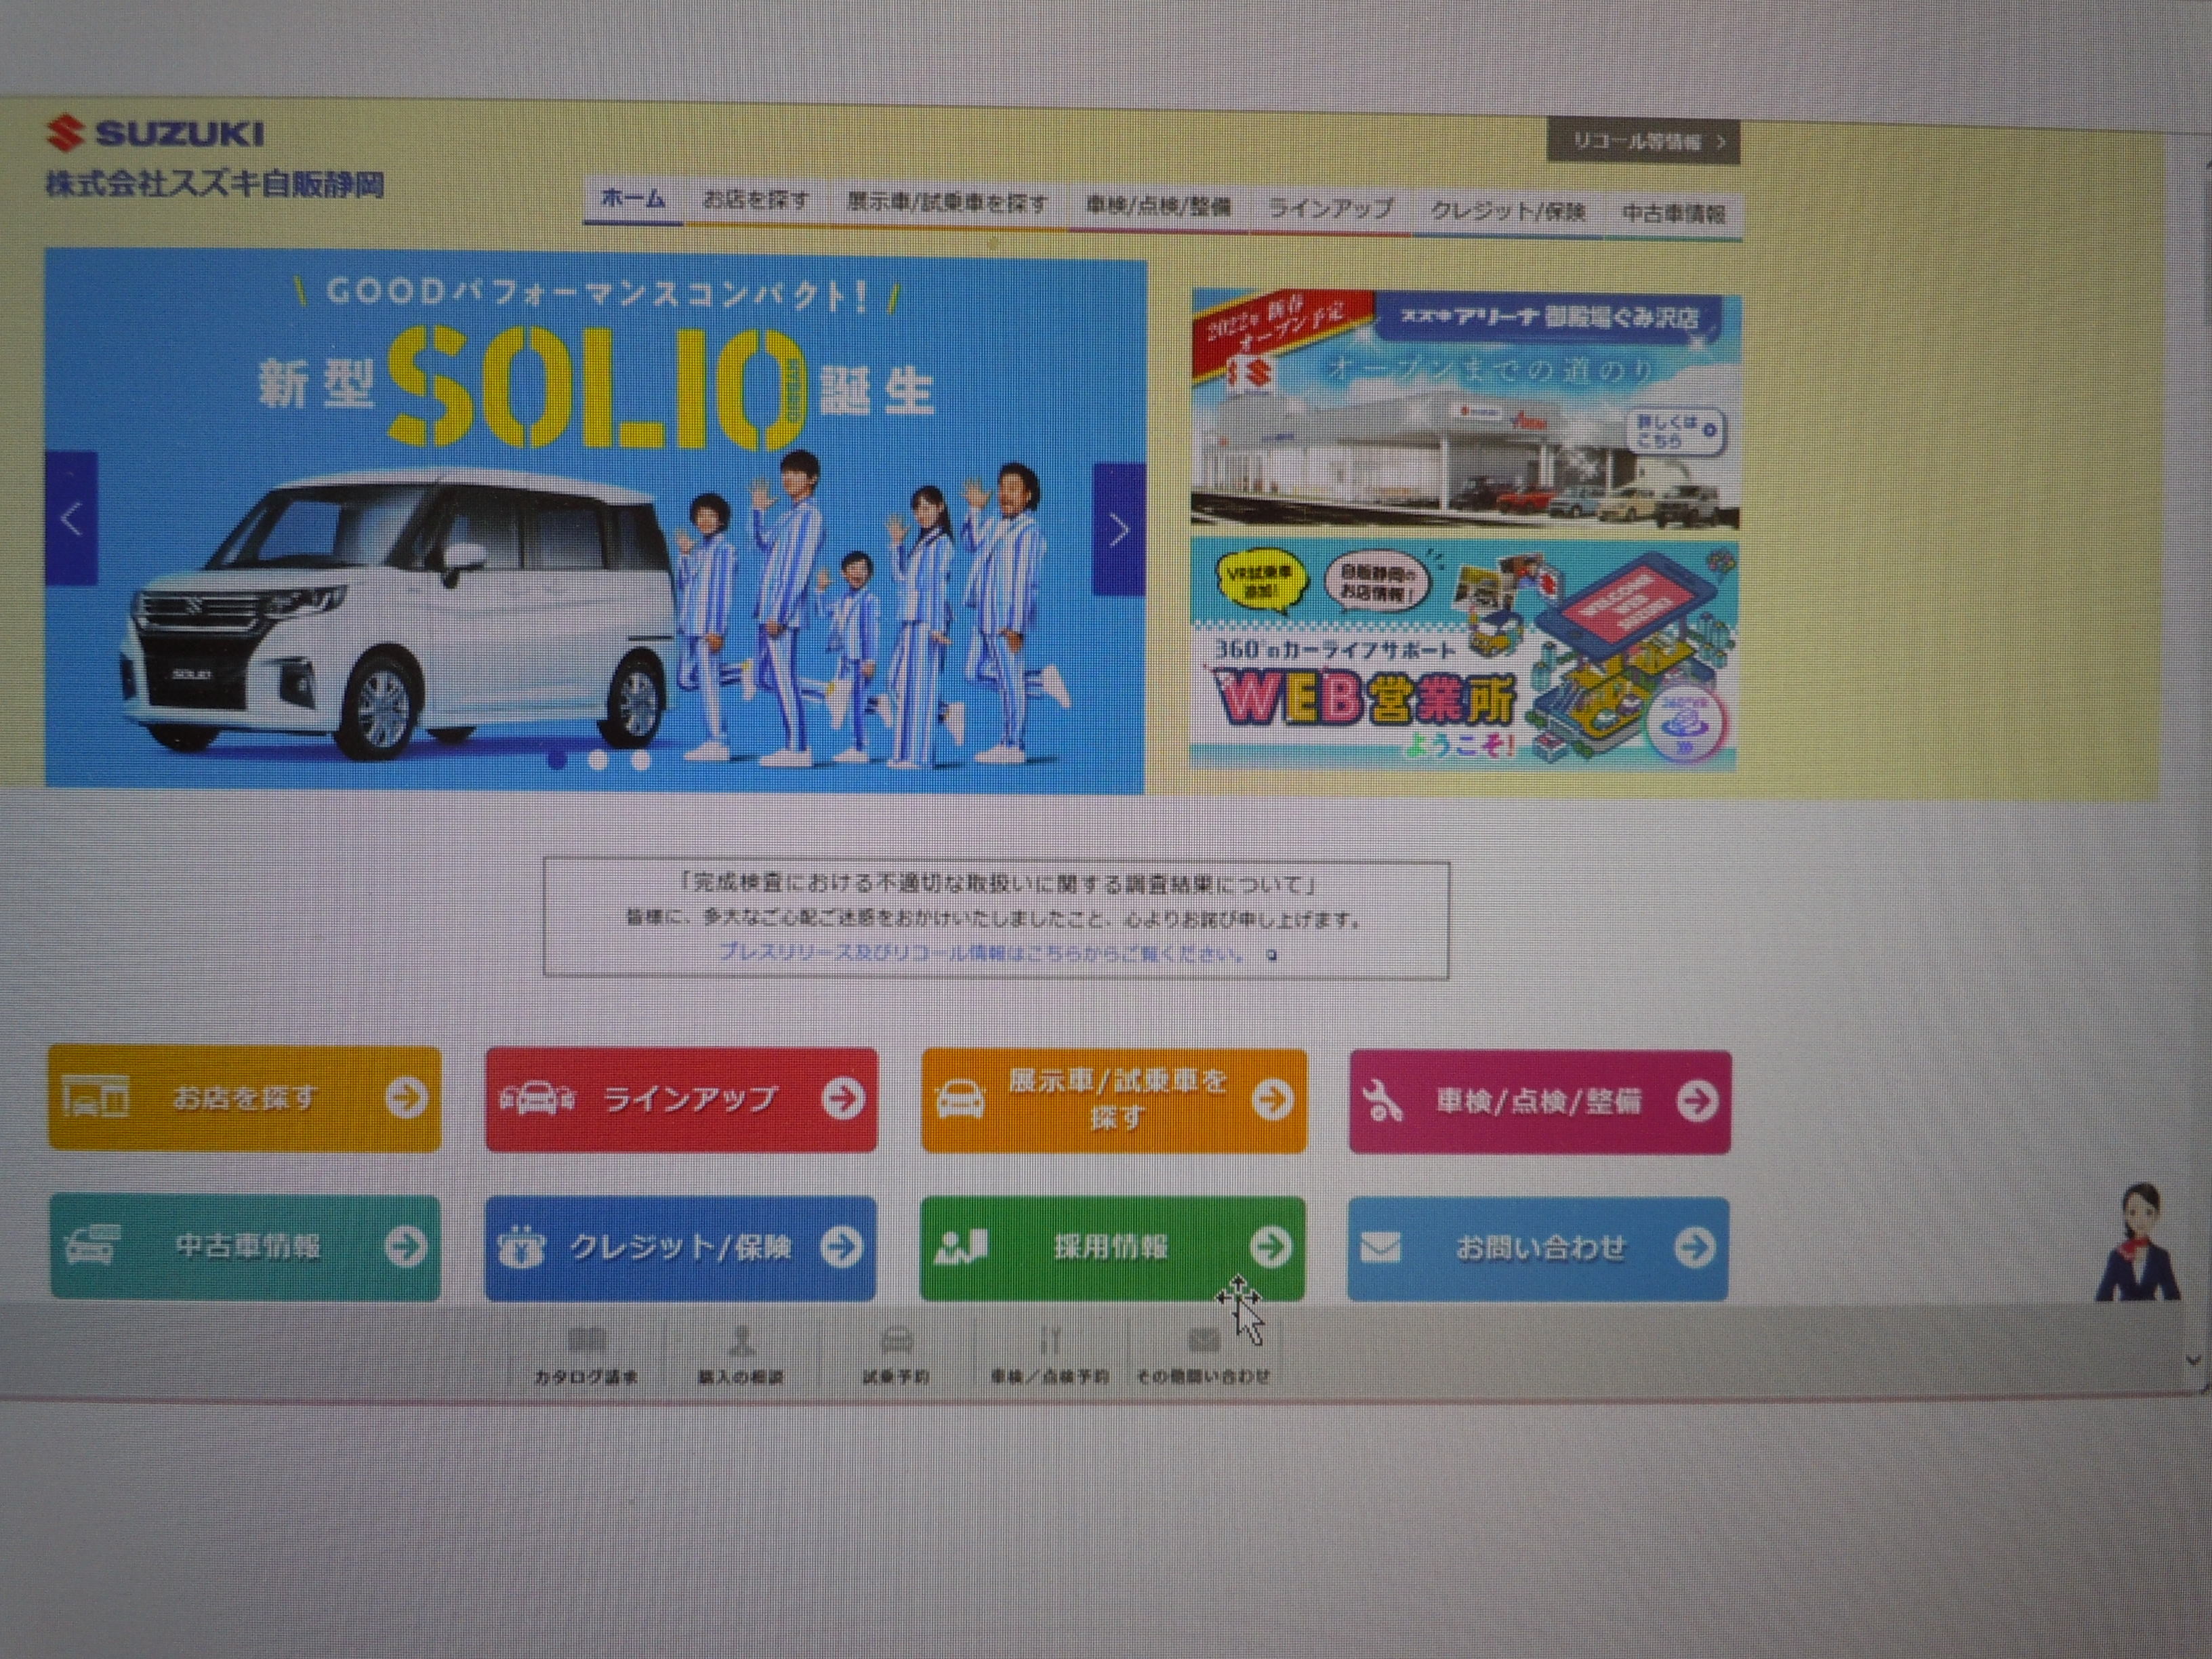Click the arrow on orange 展示車 button

pos(1272,1100)
